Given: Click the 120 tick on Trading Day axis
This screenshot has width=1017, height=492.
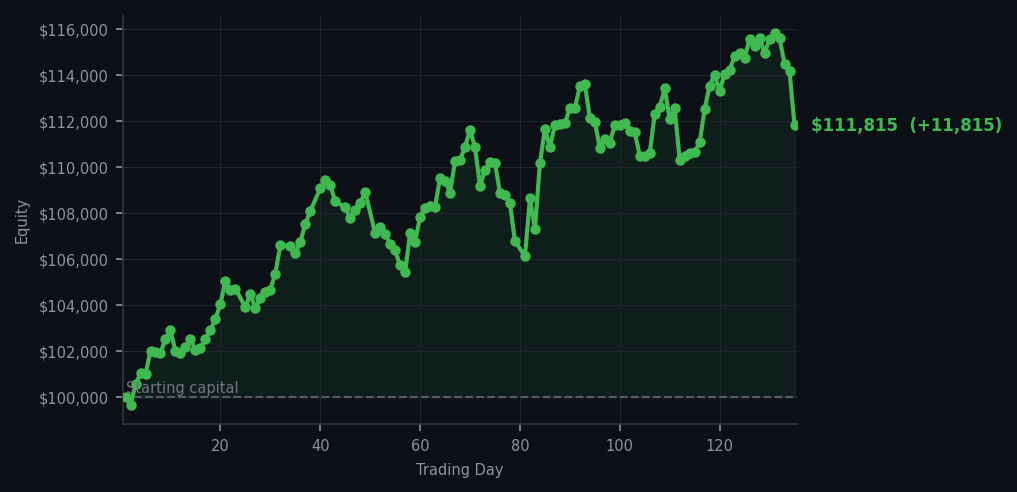Looking at the screenshot, I should click(x=719, y=445).
